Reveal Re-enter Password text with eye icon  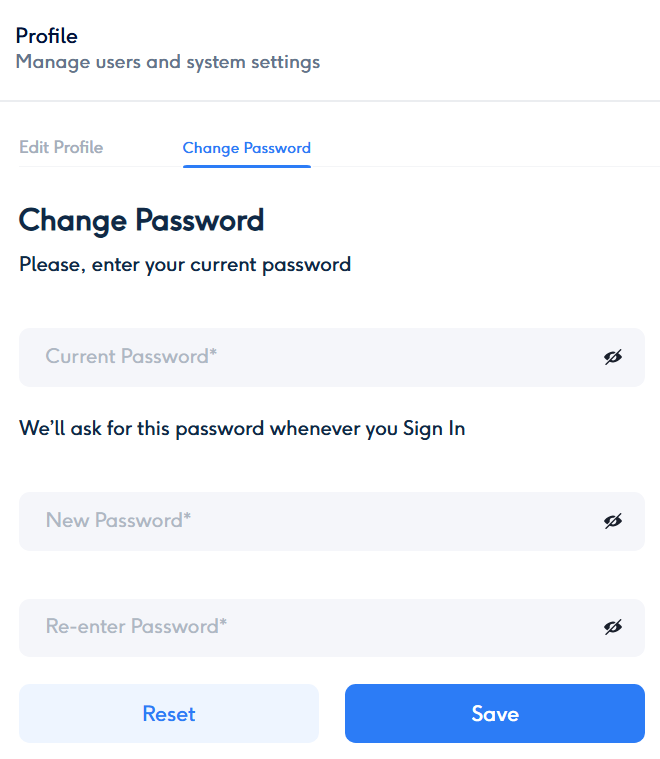point(613,627)
